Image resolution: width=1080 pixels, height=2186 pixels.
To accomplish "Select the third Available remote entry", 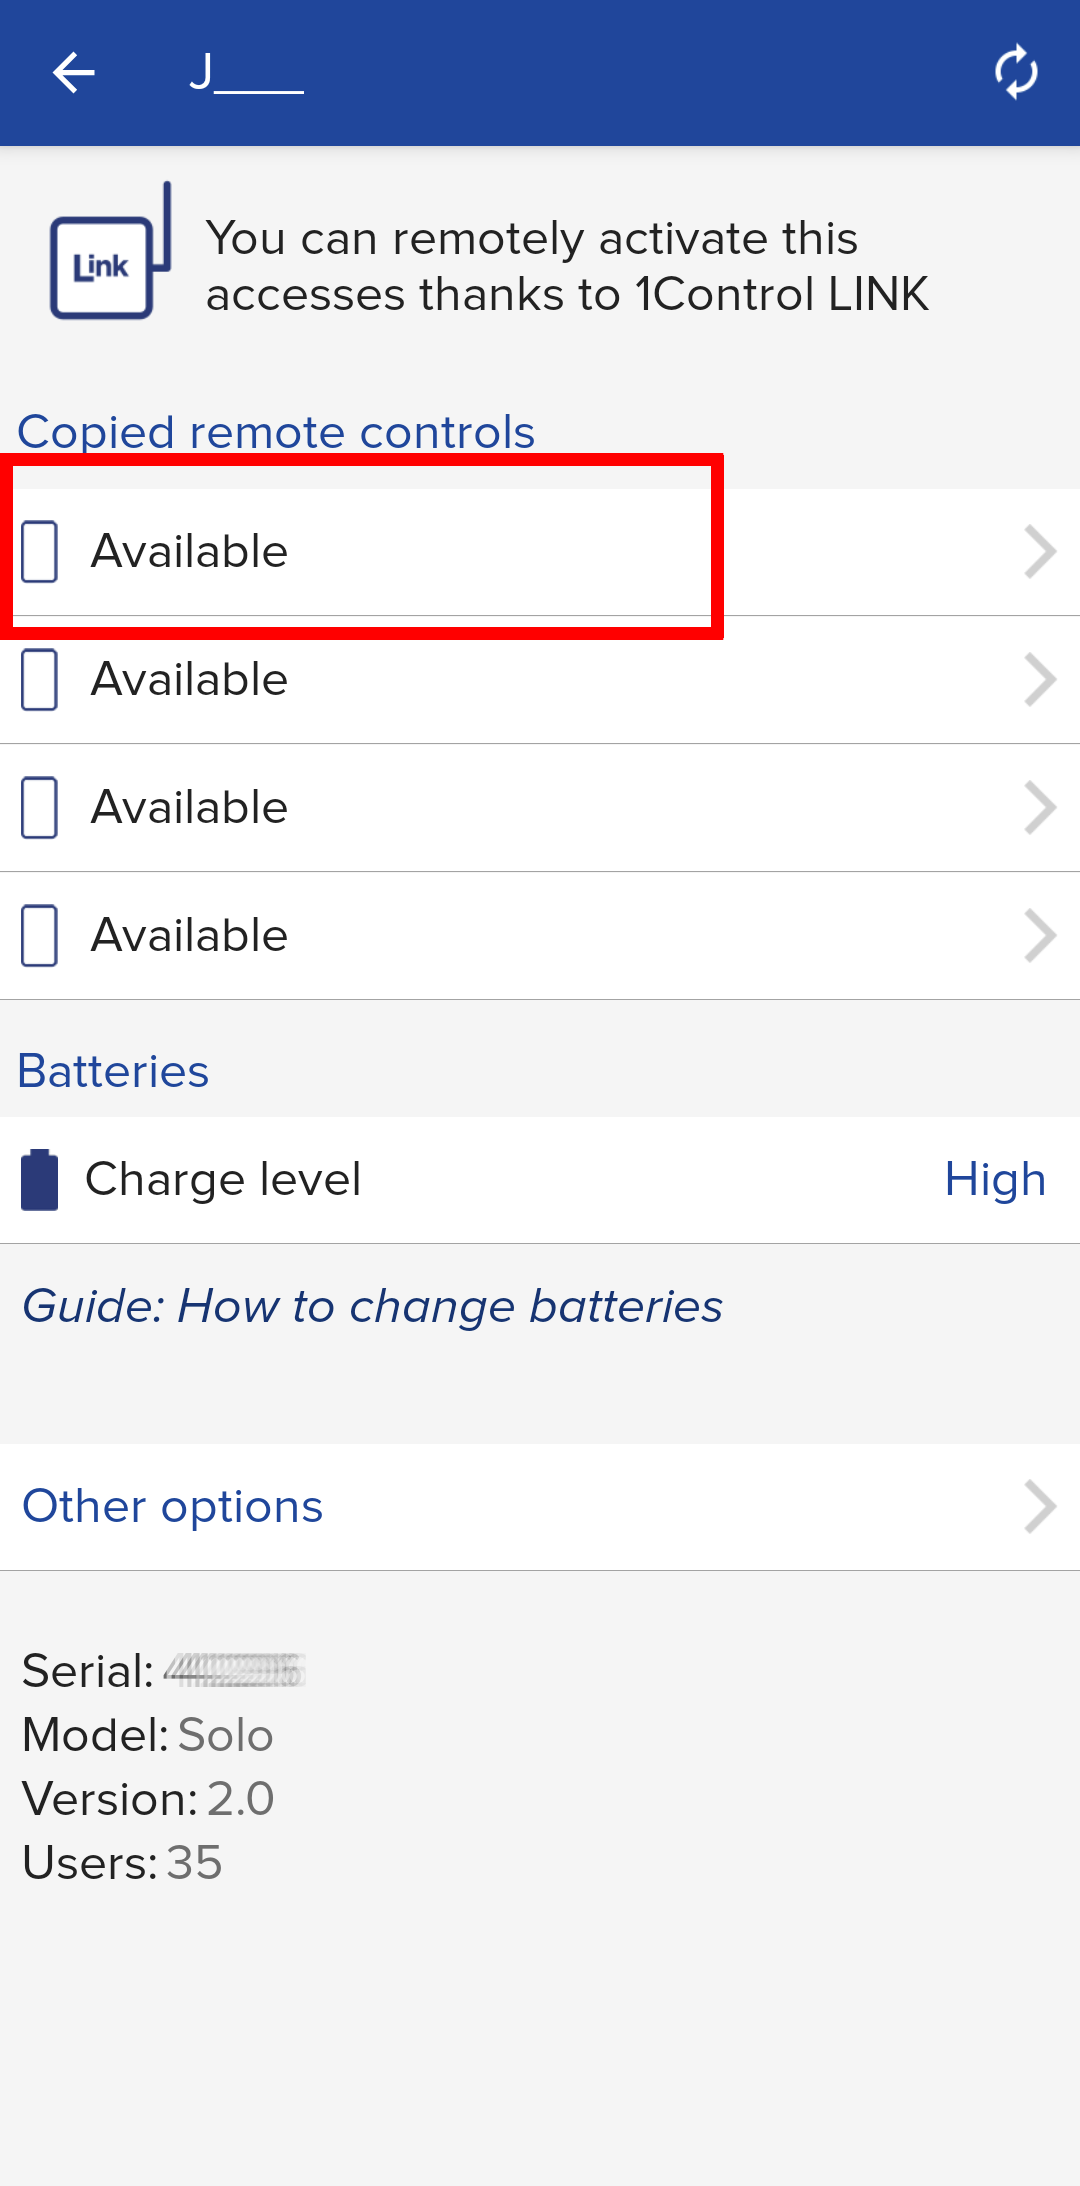I will pyautogui.click(x=540, y=808).
